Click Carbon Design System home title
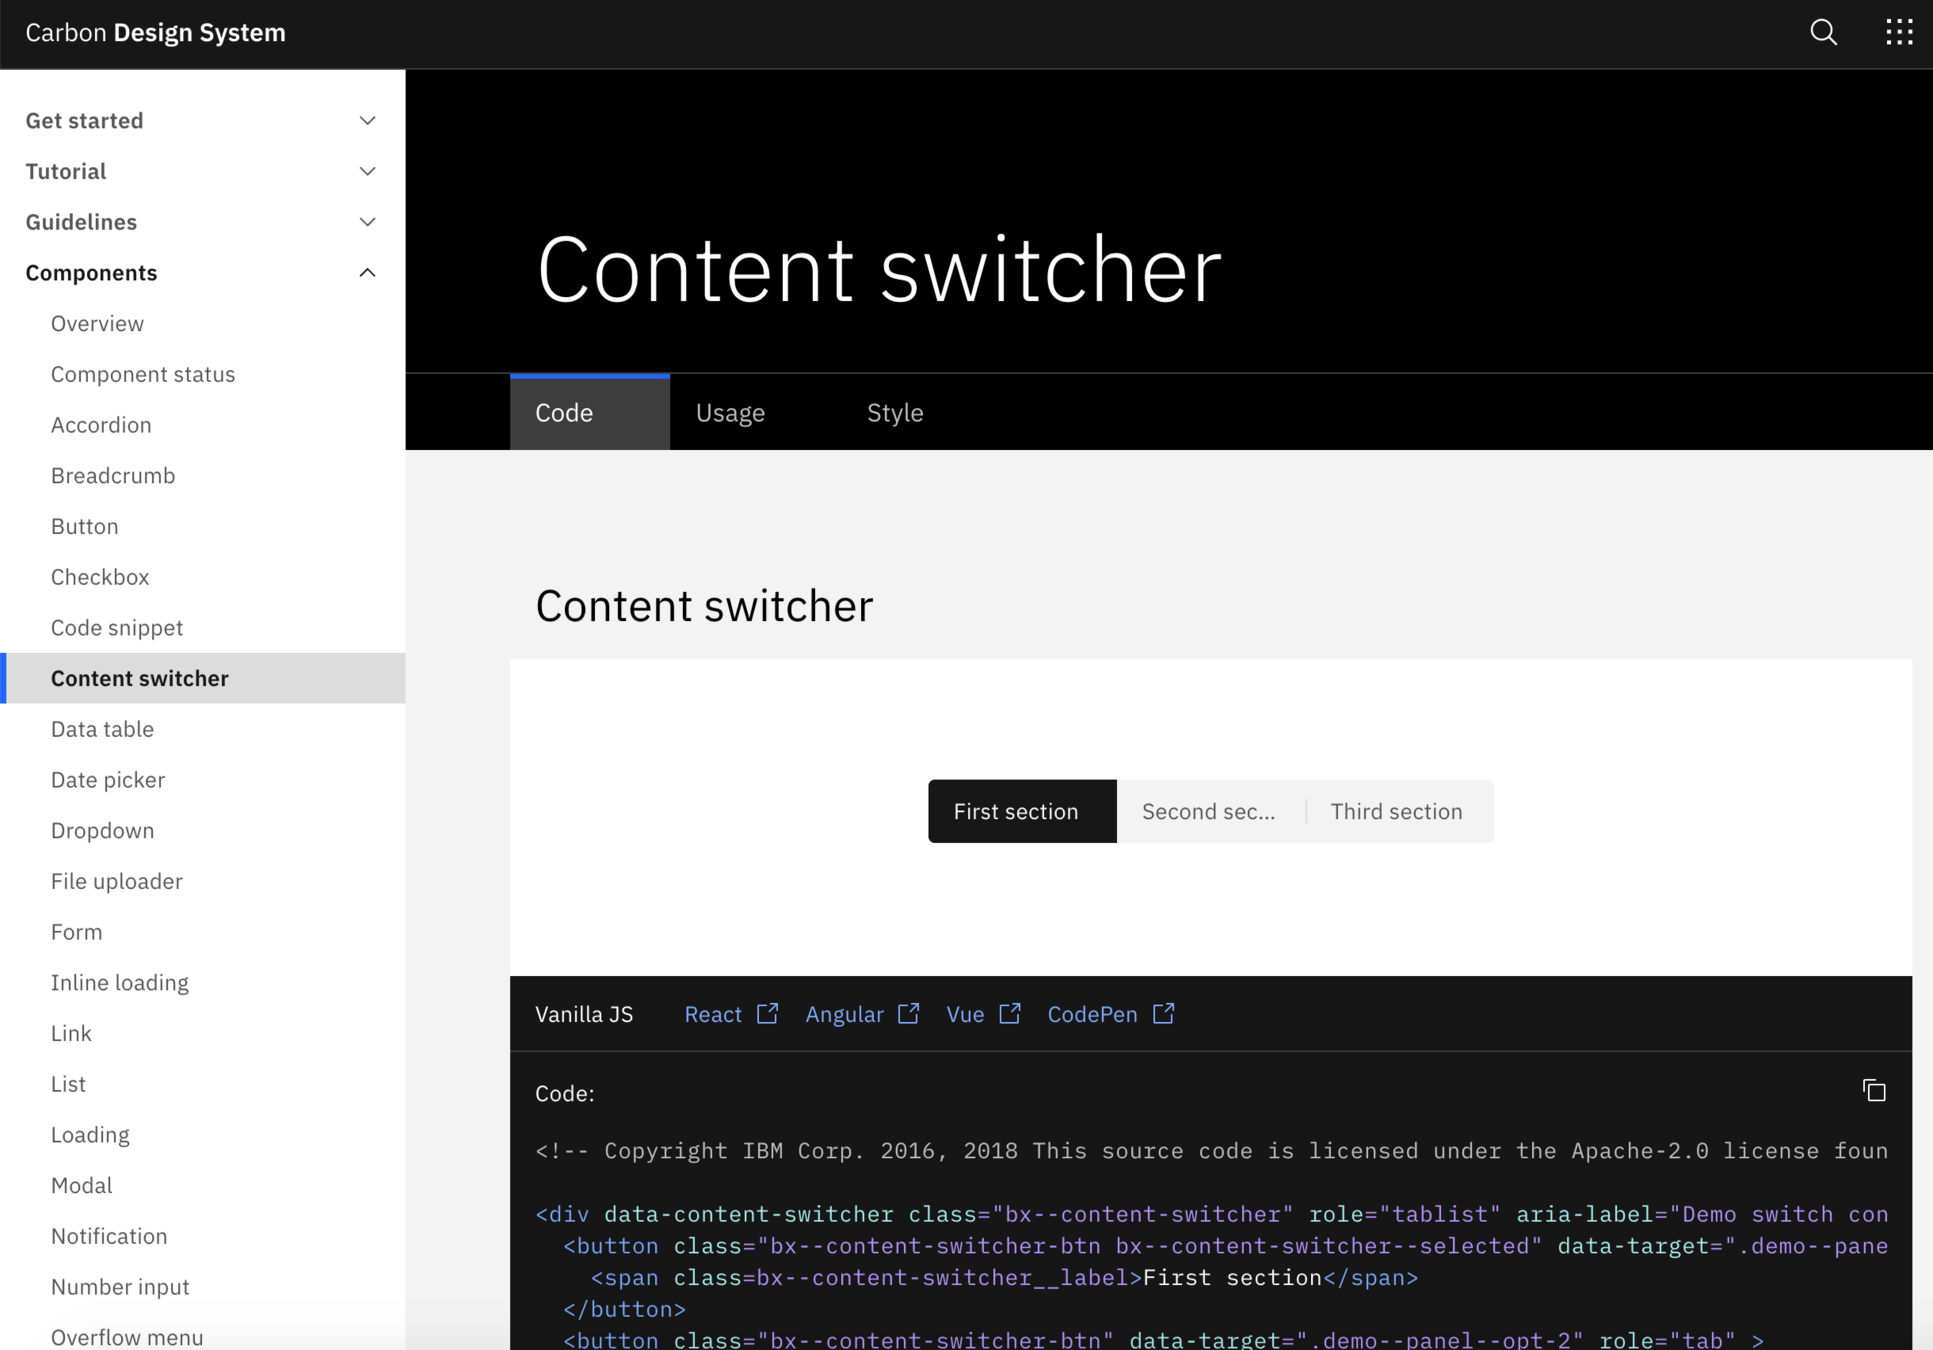This screenshot has width=1933, height=1350. (x=156, y=33)
